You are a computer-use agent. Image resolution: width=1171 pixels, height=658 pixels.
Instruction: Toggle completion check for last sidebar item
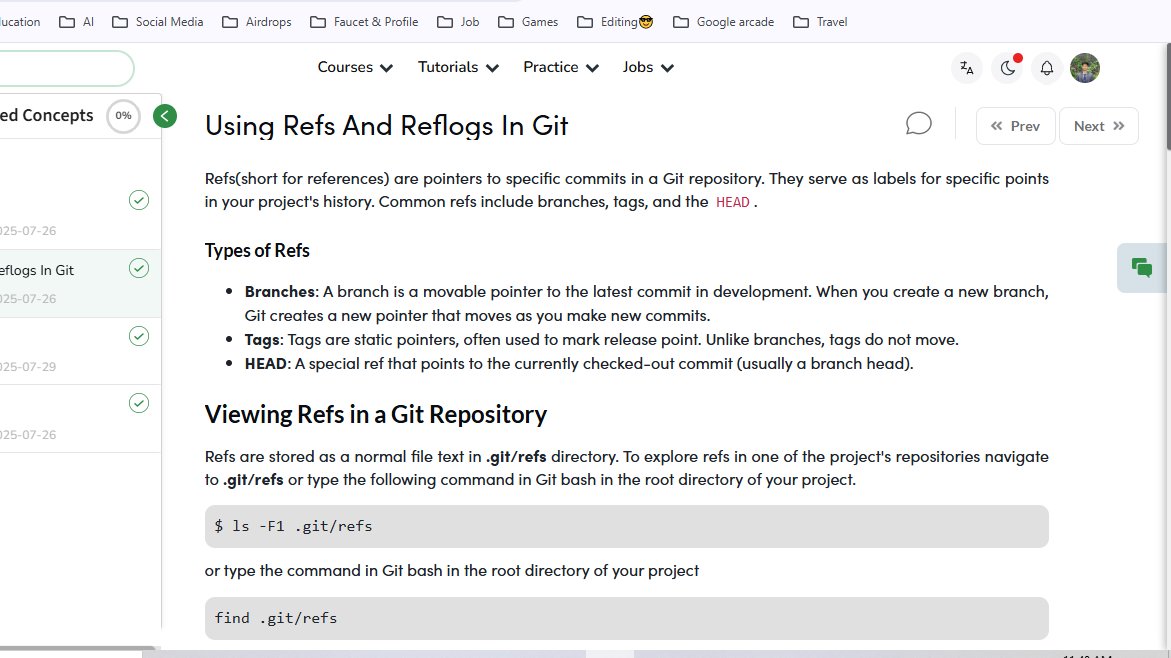[x=139, y=403]
